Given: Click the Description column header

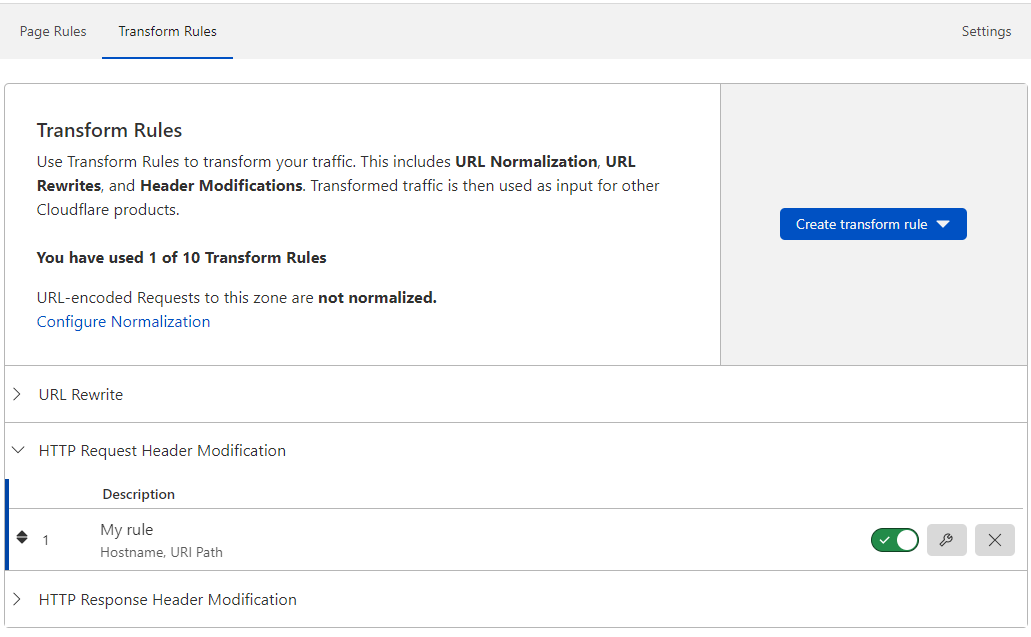Looking at the screenshot, I should 138,493.
